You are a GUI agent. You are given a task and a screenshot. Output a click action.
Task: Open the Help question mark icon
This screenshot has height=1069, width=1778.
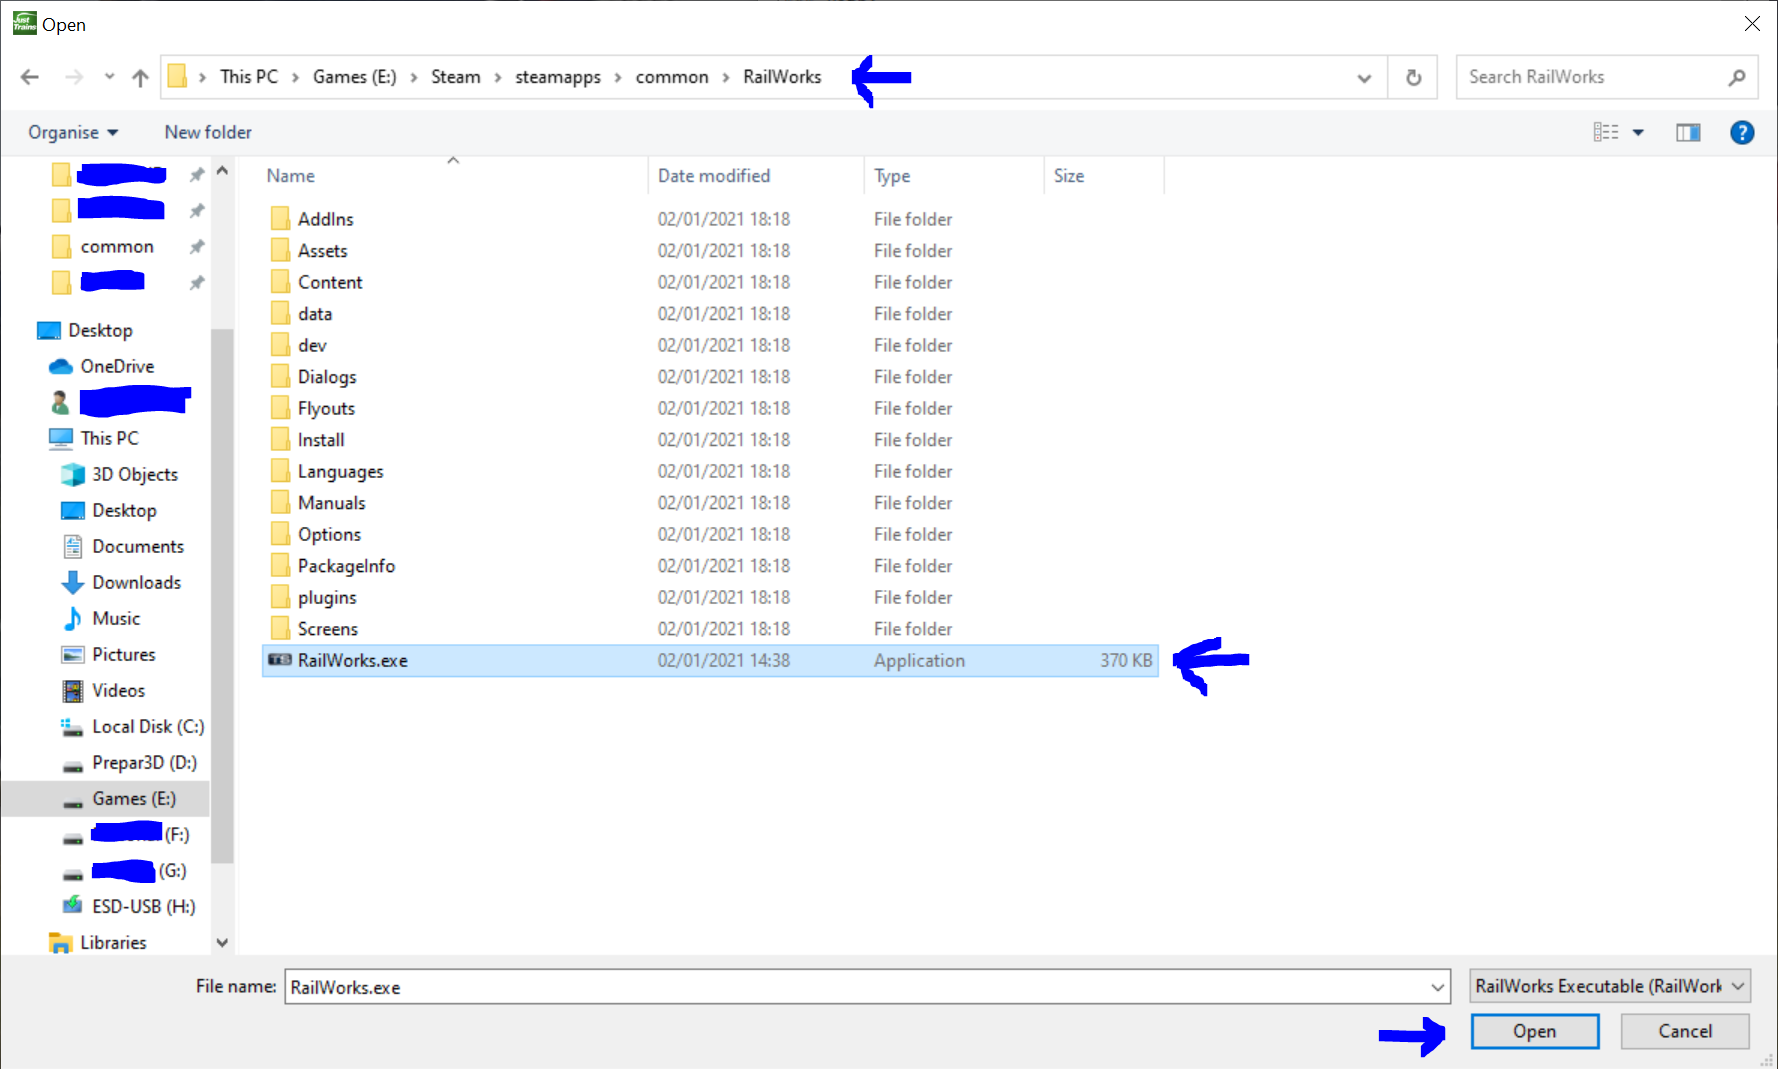click(x=1741, y=132)
